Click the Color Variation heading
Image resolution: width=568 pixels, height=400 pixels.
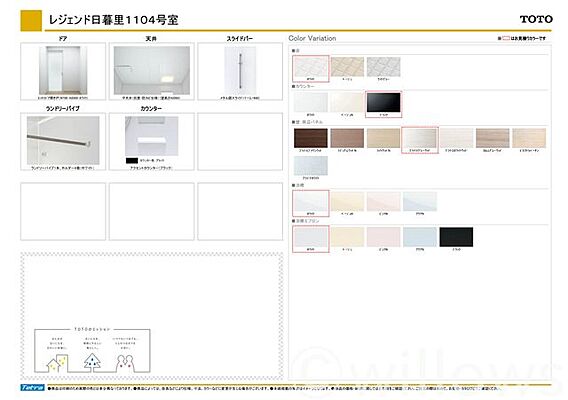[x=312, y=38]
